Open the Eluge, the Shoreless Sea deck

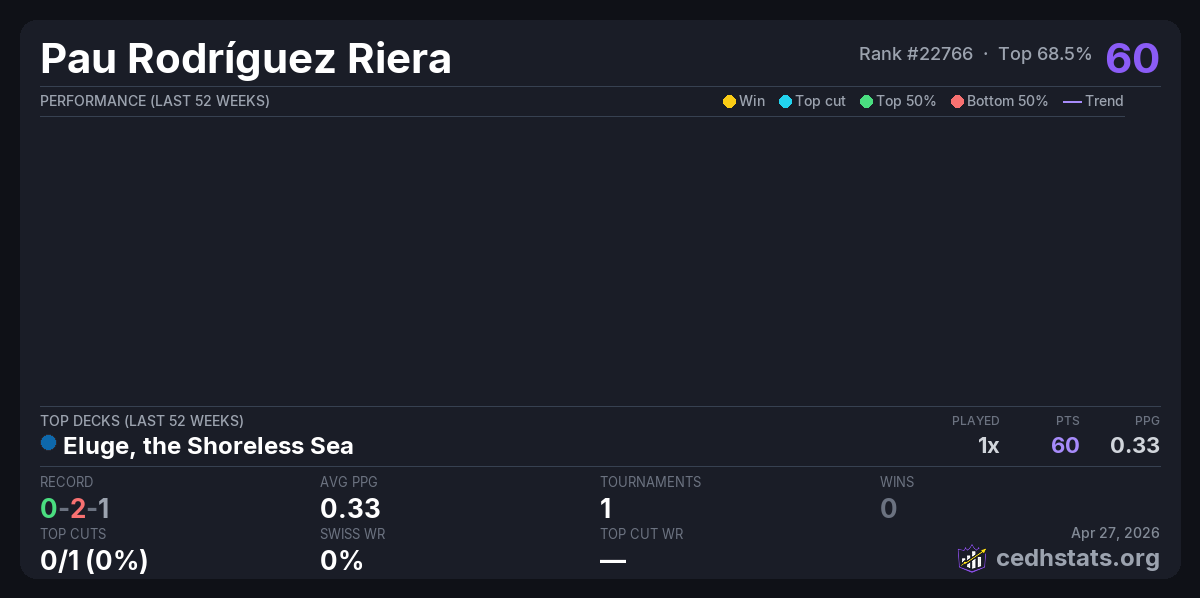208,445
